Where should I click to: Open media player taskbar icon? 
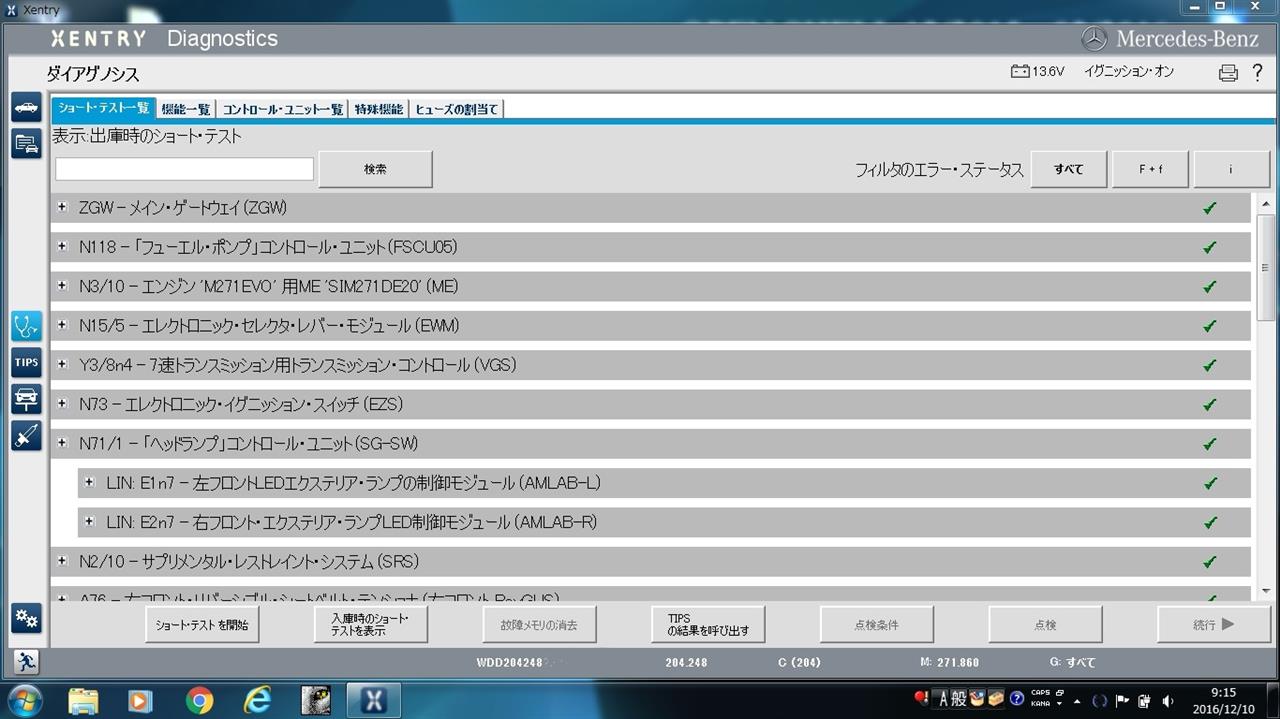[141, 701]
